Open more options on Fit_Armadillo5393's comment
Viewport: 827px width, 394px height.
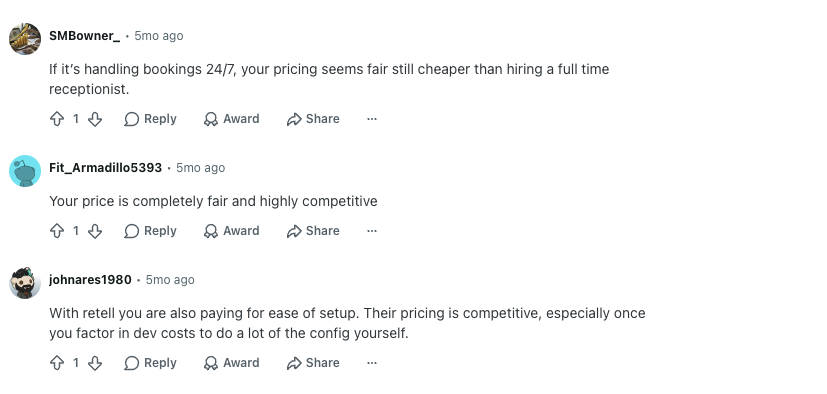point(372,231)
